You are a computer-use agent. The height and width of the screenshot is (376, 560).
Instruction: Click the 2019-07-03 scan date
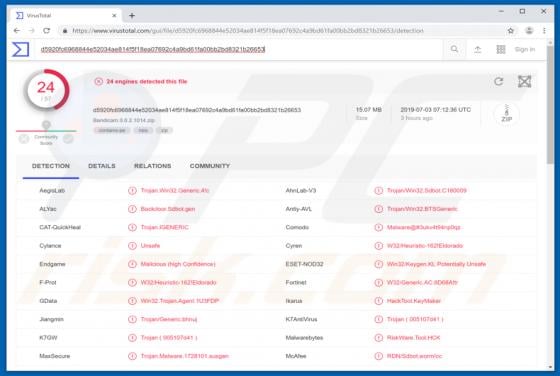435,110
